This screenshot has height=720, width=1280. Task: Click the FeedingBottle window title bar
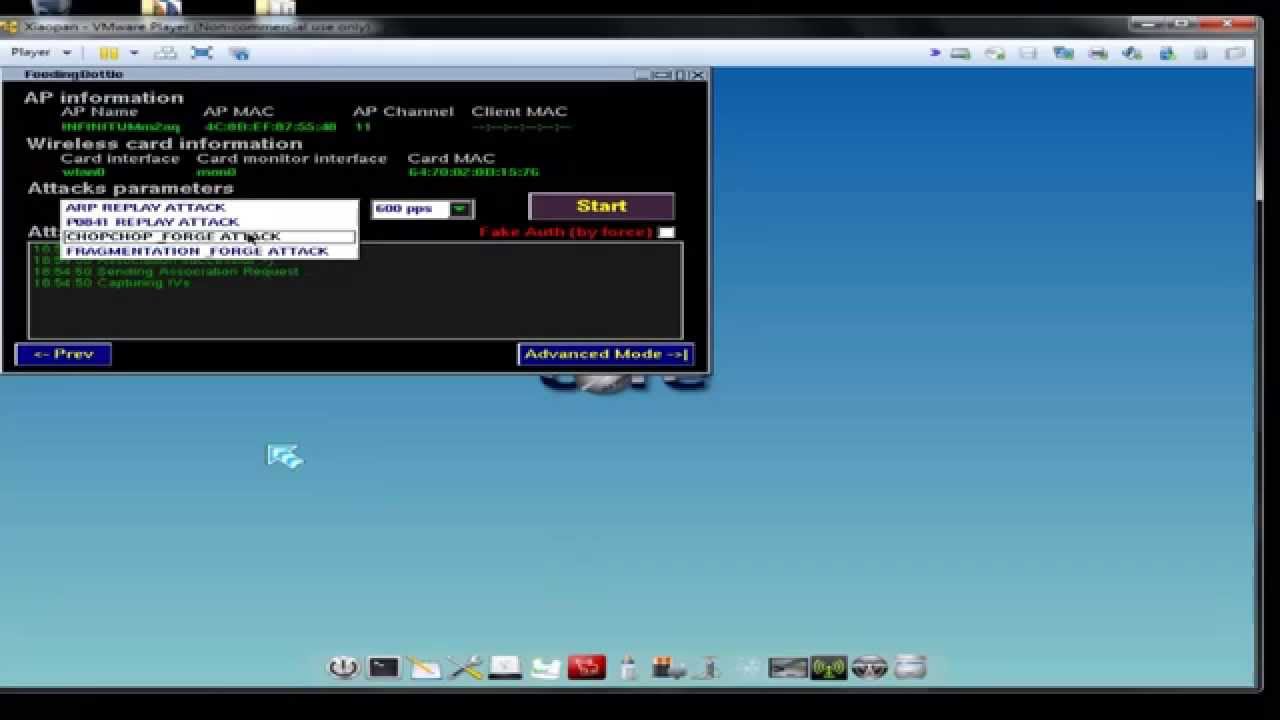tap(355, 75)
